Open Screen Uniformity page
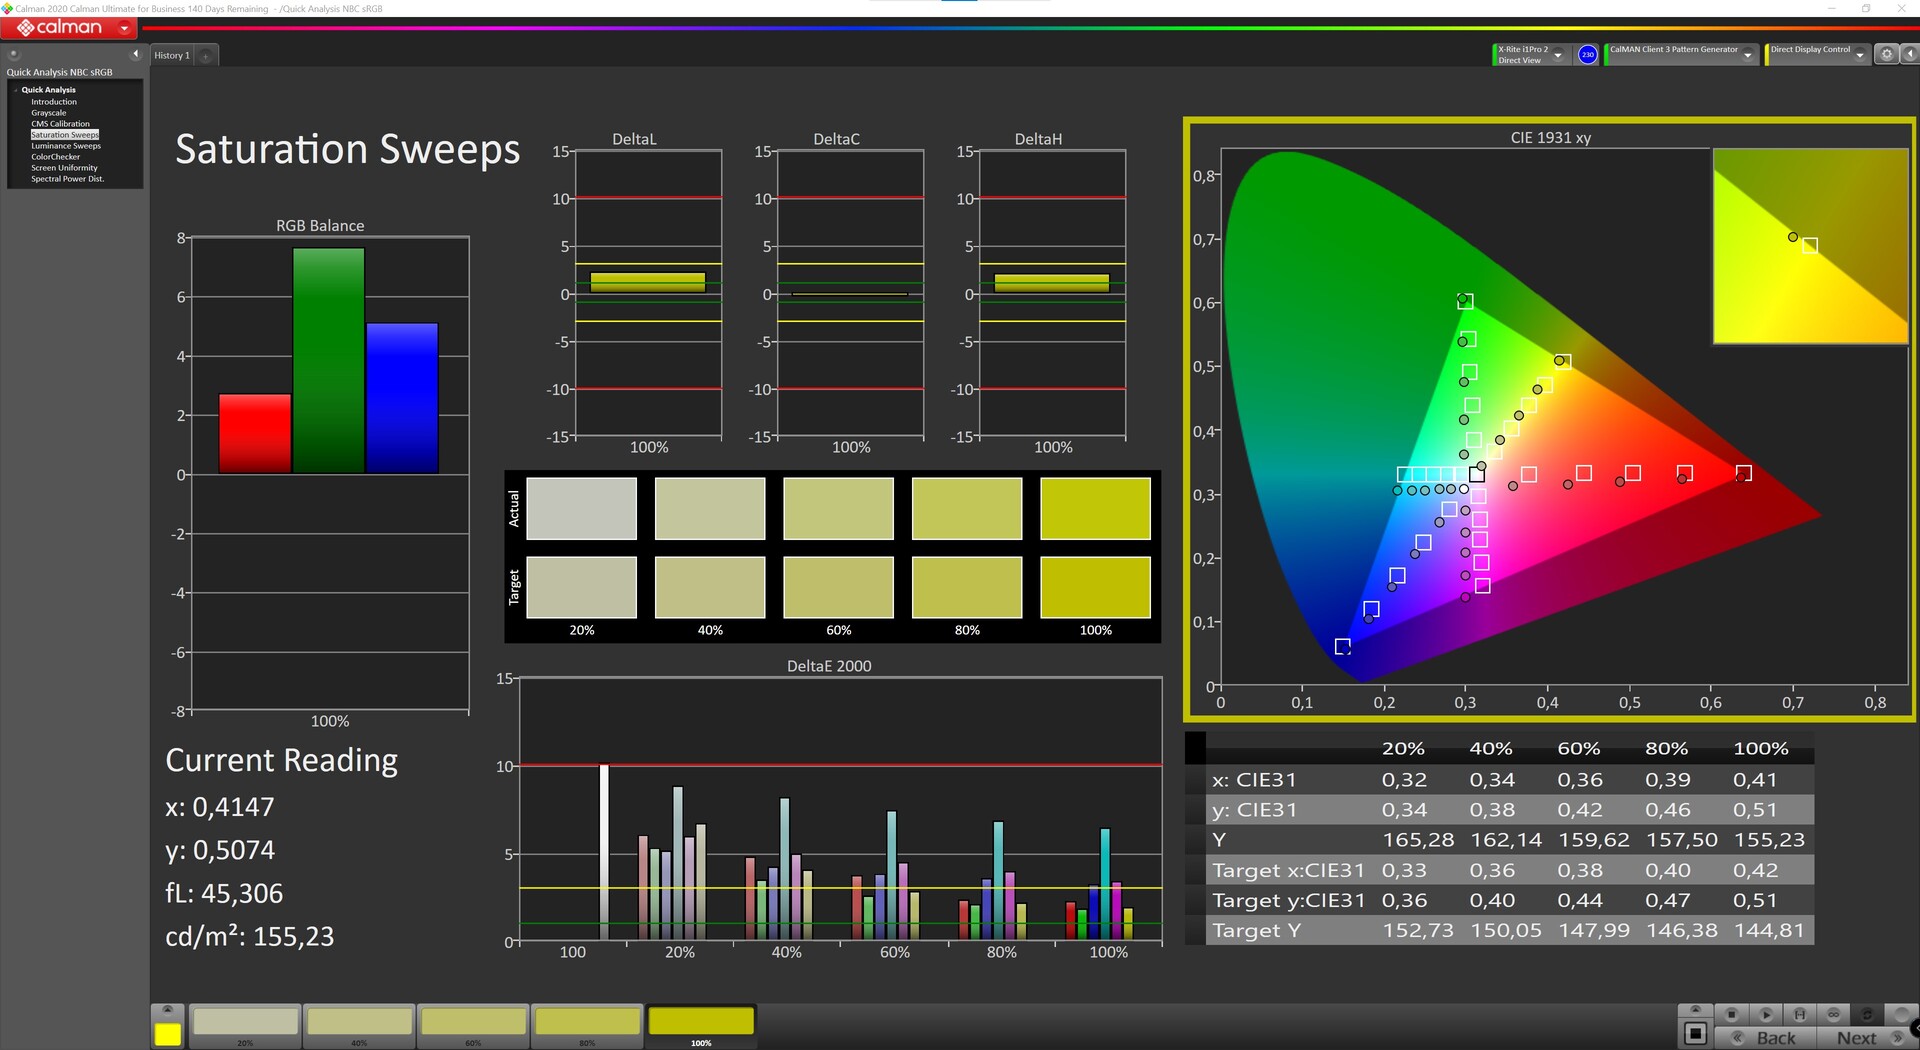This screenshot has height=1050, width=1920. 64,168
